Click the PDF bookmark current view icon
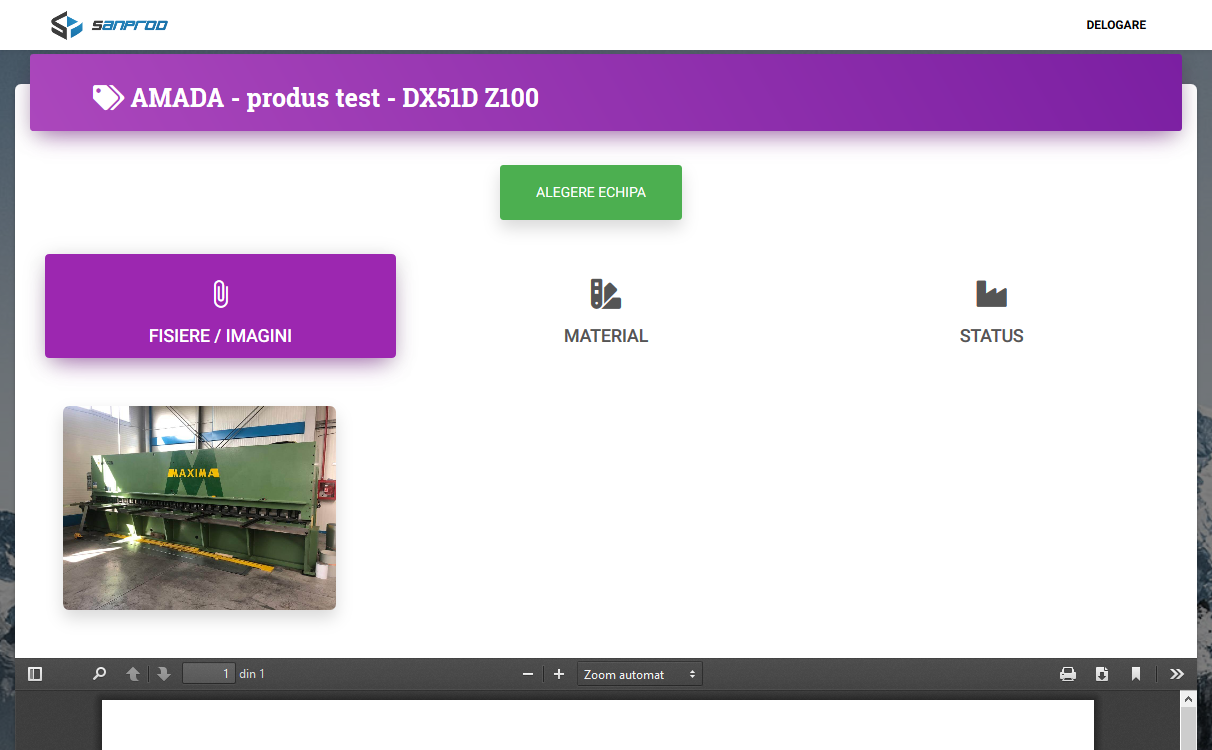The height and width of the screenshot is (750, 1212). (x=1136, y=674)
